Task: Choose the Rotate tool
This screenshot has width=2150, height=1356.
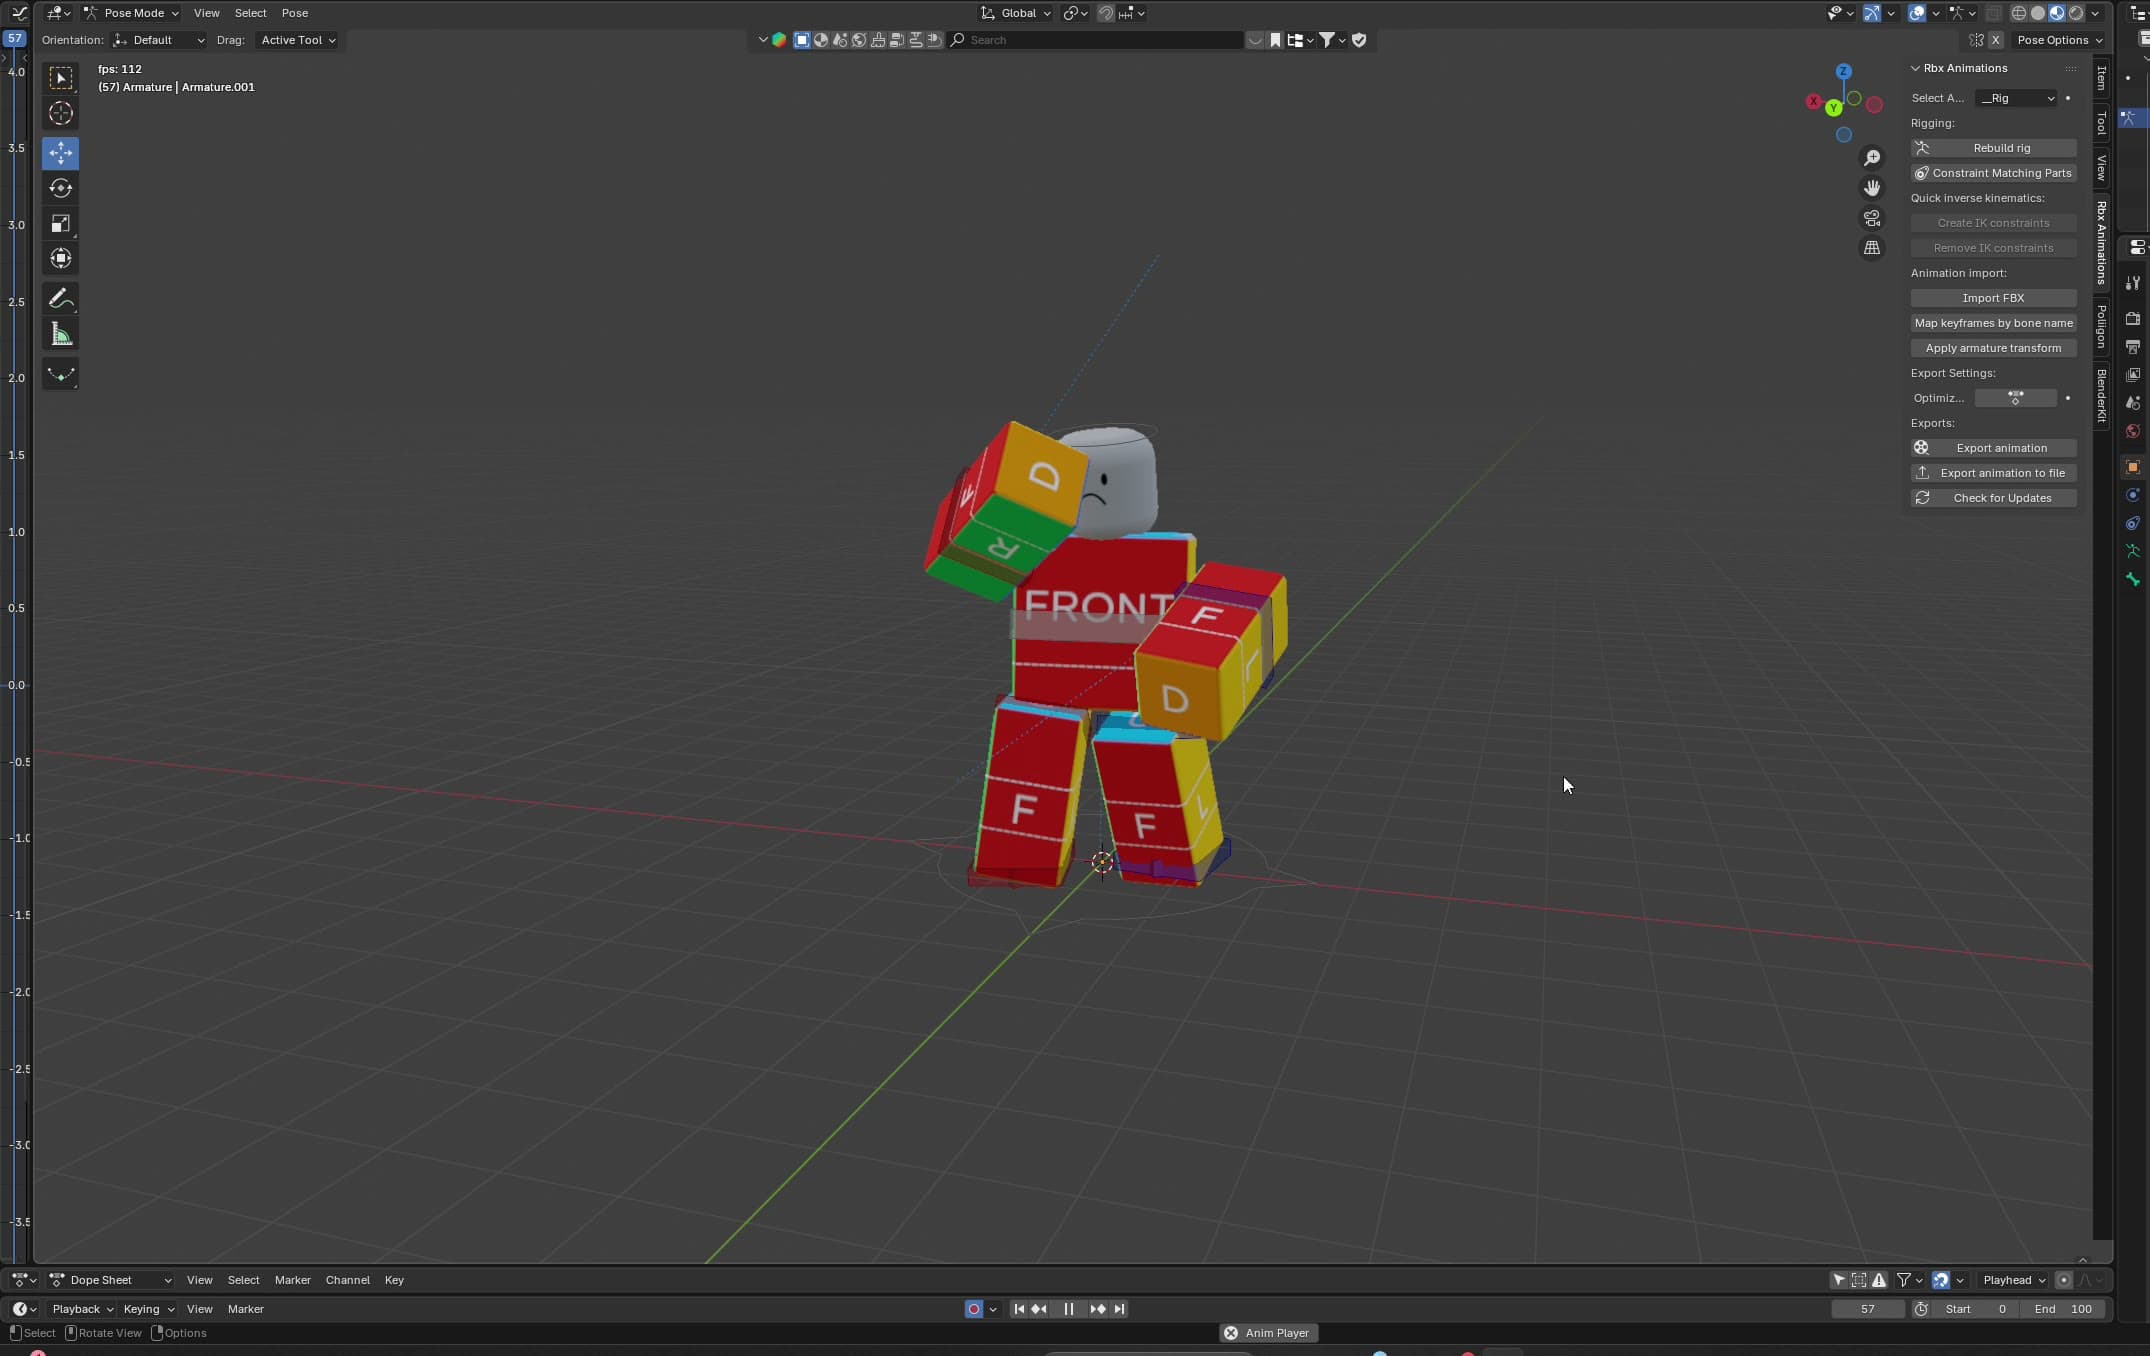Action: click(x=61, y=188)
